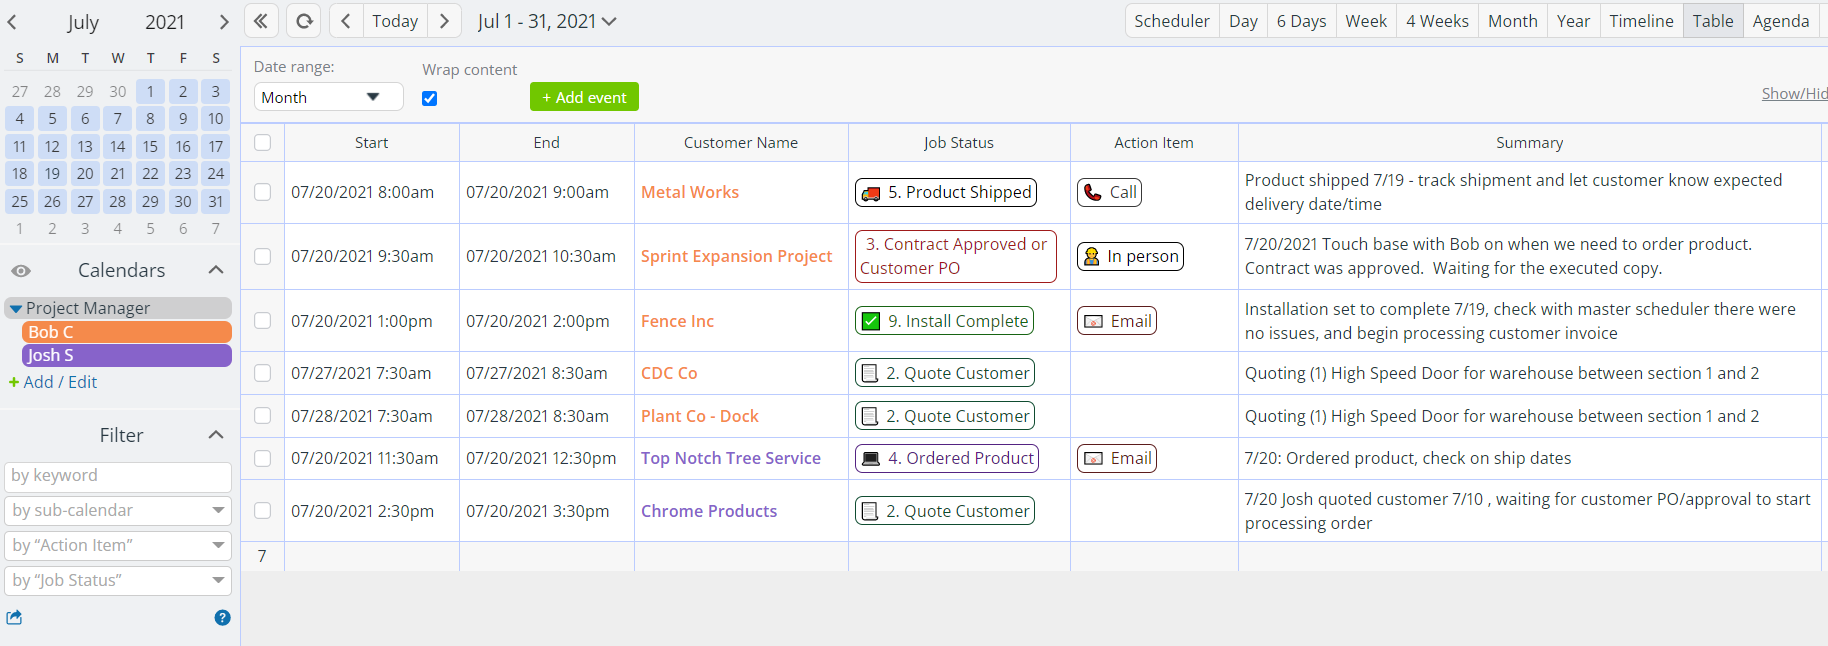The image size is (1828, 646).
Task: Collapse the sidebar with double-chevron icon
Action: (261, 21)
